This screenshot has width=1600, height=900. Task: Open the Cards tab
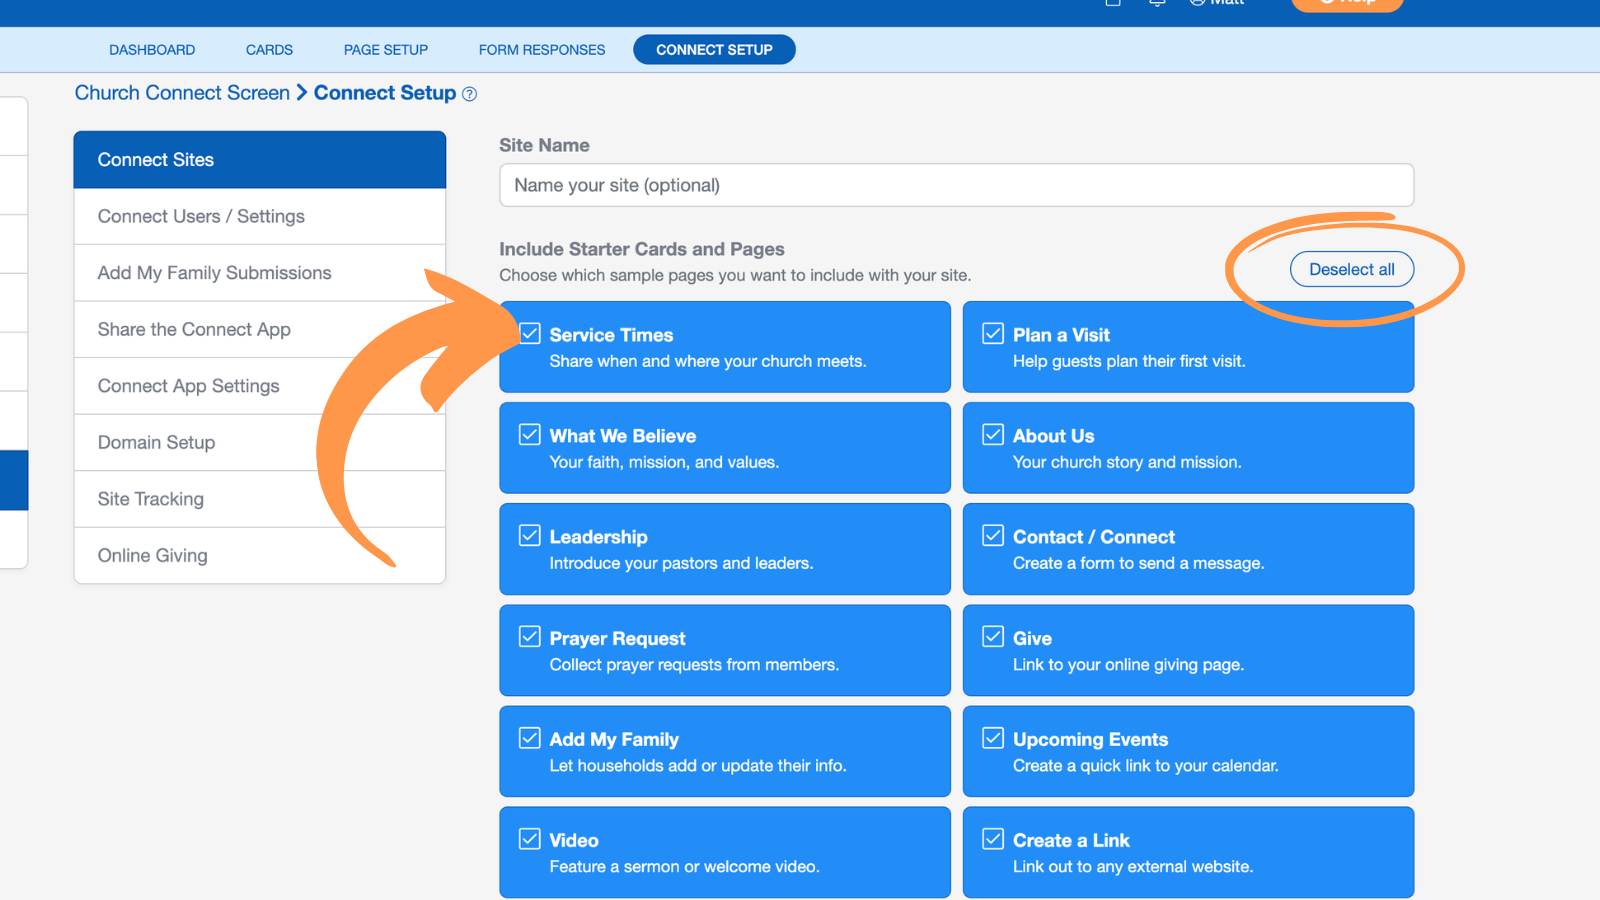point(269,50)
